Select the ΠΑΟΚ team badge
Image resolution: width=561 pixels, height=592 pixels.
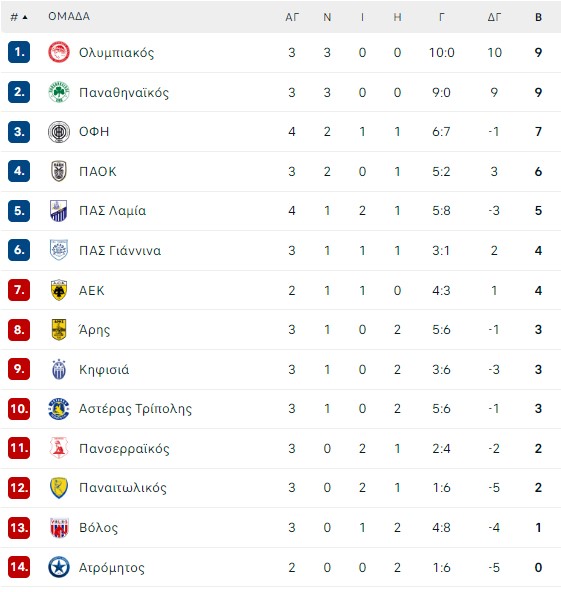[x=59, y=171]
